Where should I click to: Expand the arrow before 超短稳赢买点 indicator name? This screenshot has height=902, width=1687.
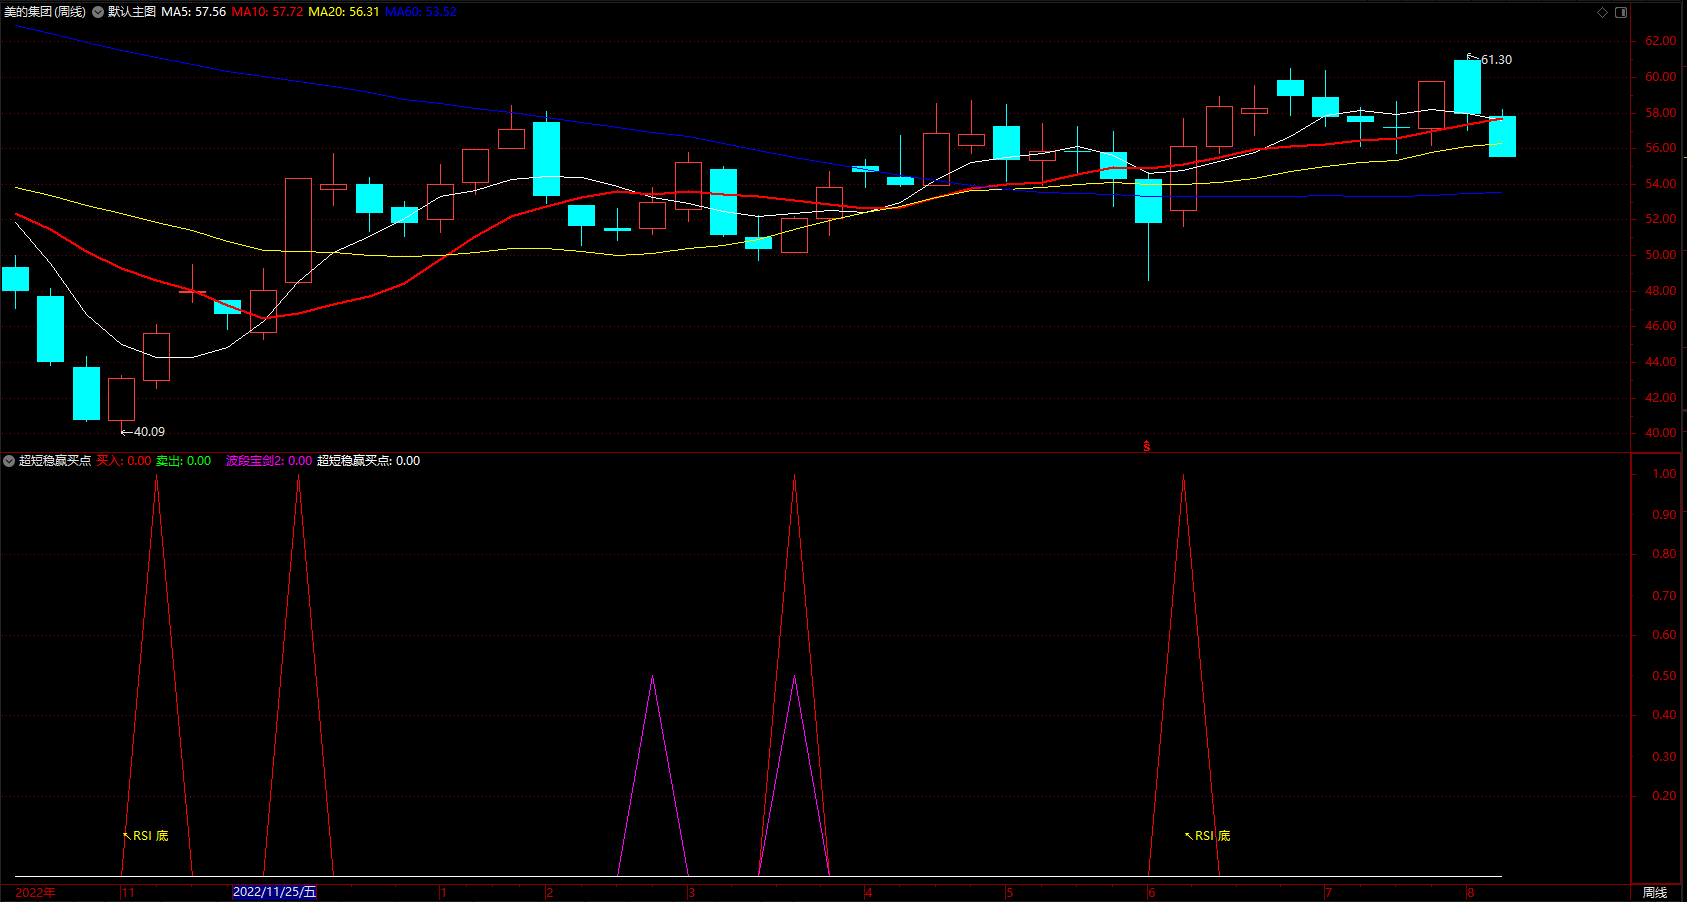point(9,461)
